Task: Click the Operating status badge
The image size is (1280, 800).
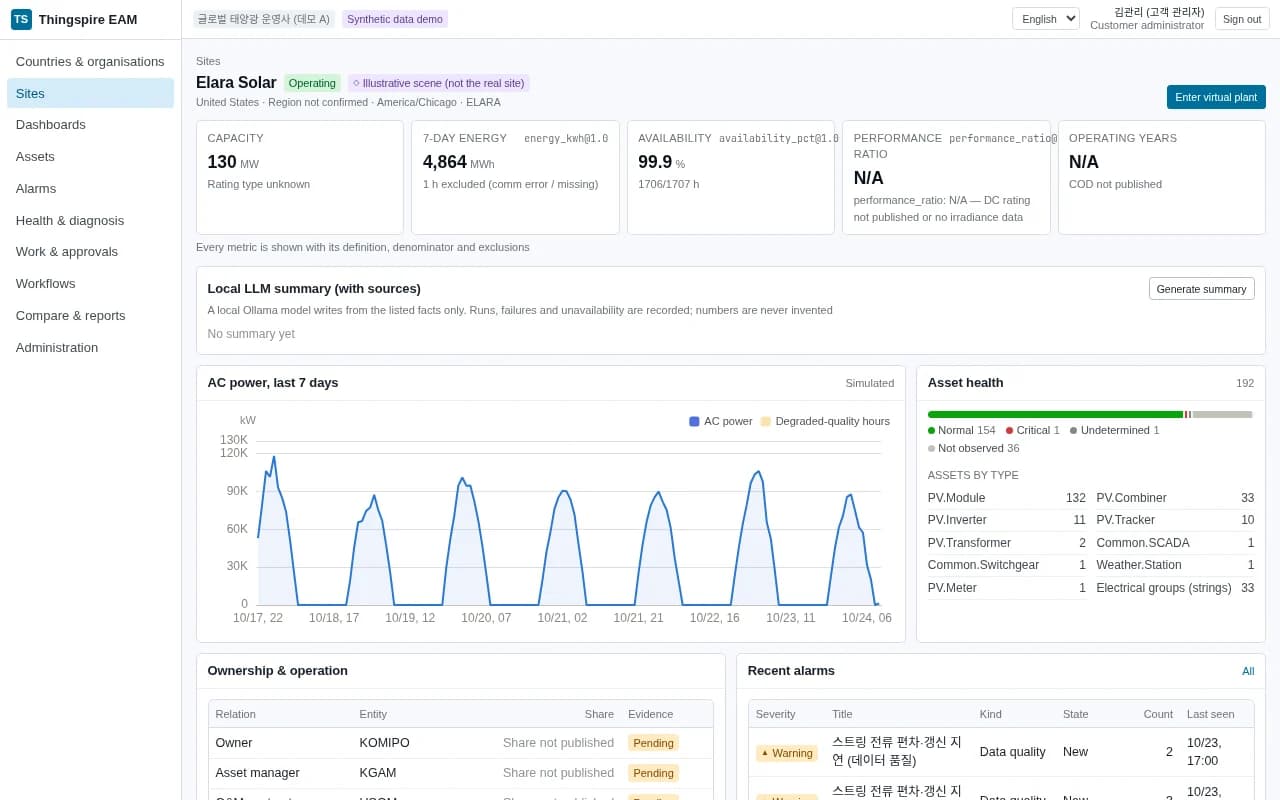Action: tap(312, 83)
